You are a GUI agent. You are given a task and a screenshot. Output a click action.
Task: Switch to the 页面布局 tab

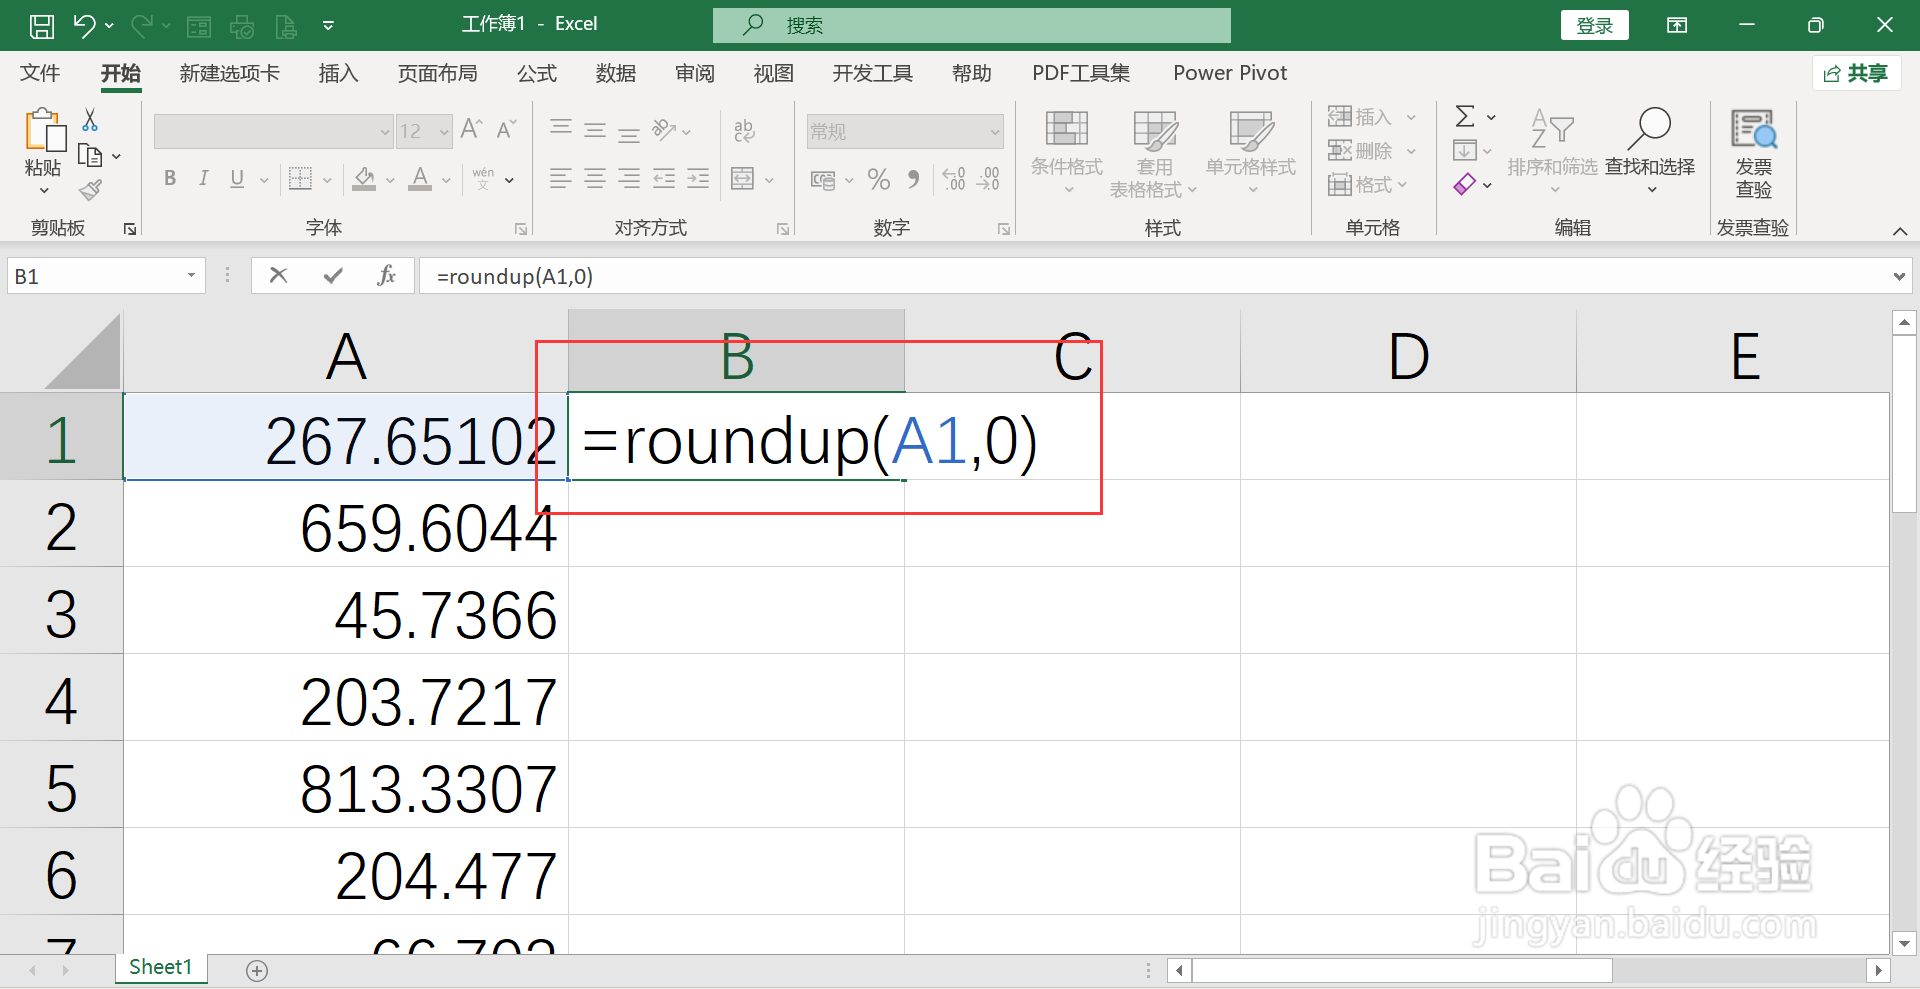click(438, 73)
